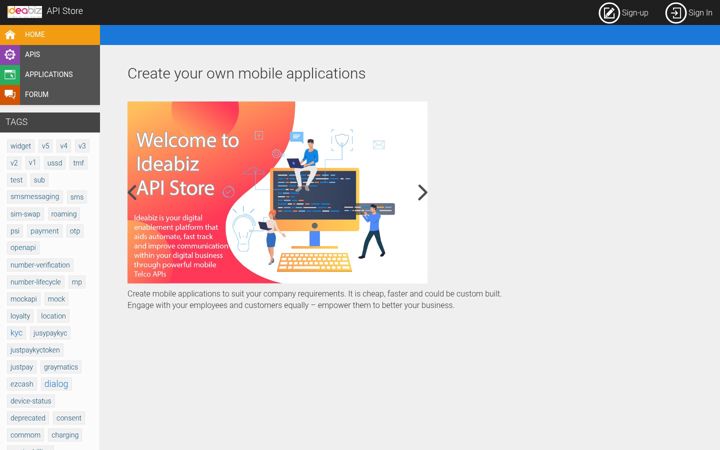
Task: Pick the otp tag
Action: click(x=75, y=231)
